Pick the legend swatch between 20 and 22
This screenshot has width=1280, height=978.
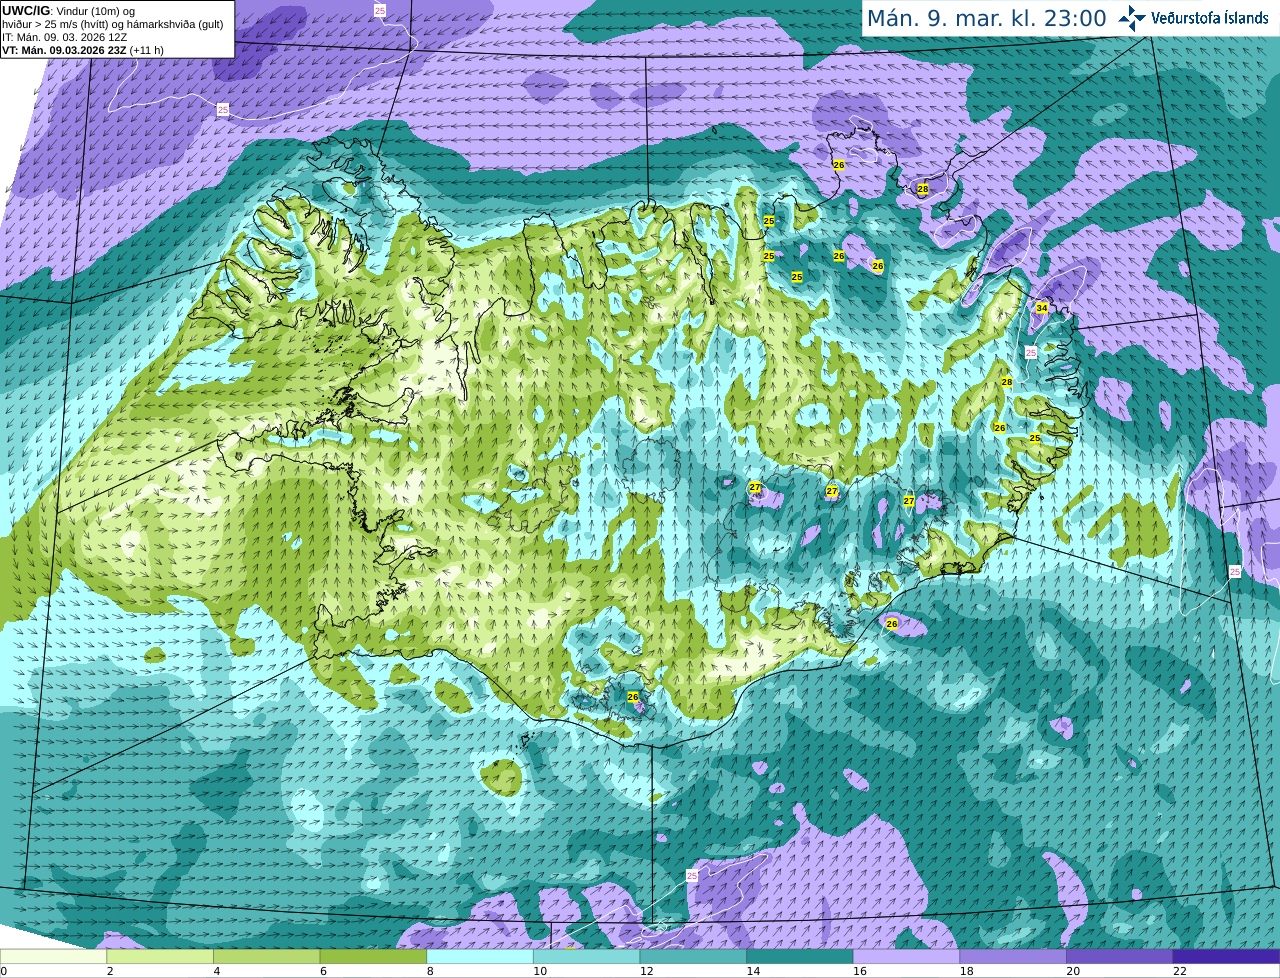point(1120,957)
